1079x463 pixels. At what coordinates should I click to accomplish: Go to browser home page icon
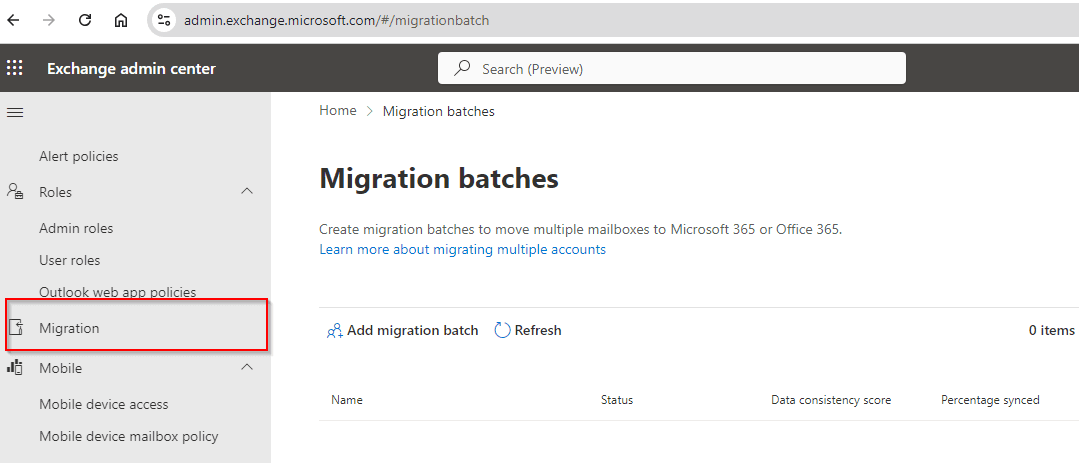coord(121,20)
